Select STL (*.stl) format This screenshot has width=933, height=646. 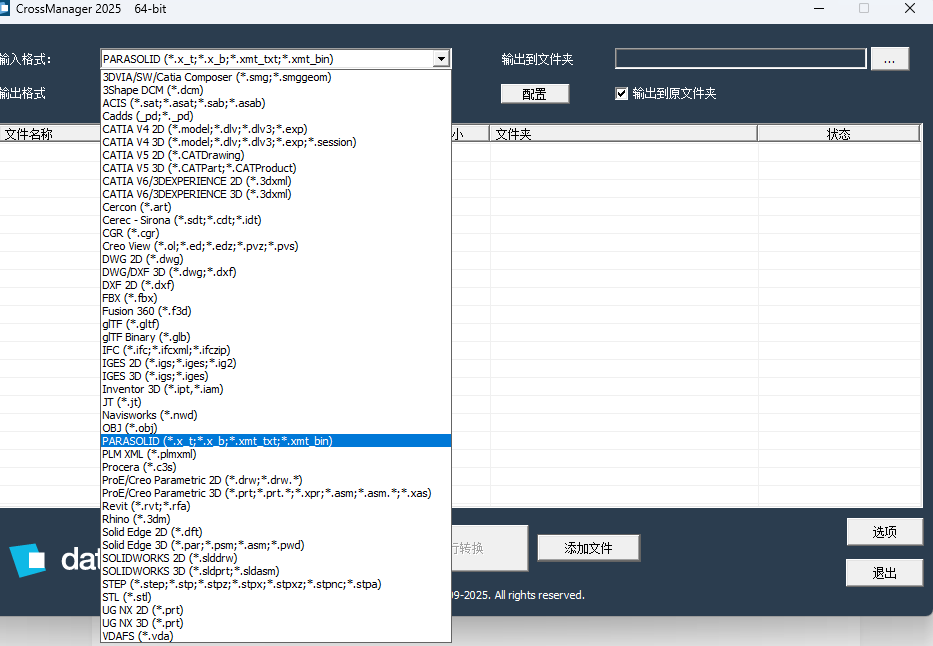point(276,597)
